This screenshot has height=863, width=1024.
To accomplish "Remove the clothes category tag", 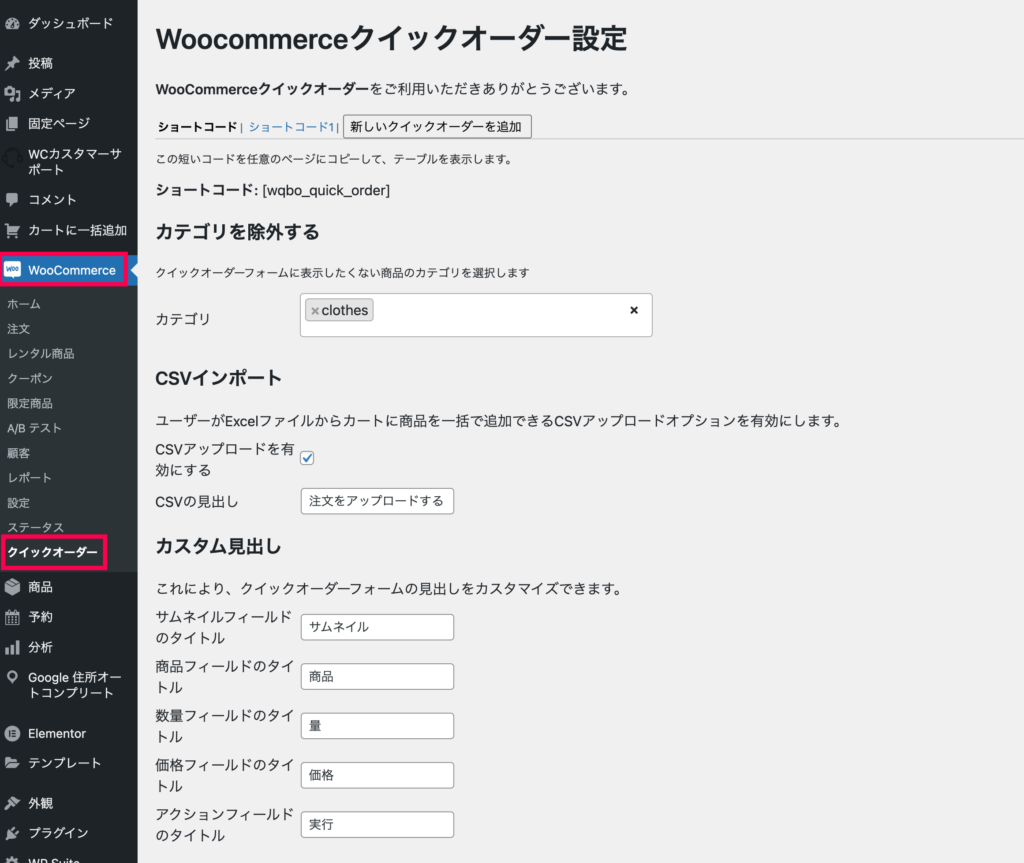I will click(315, 311).
